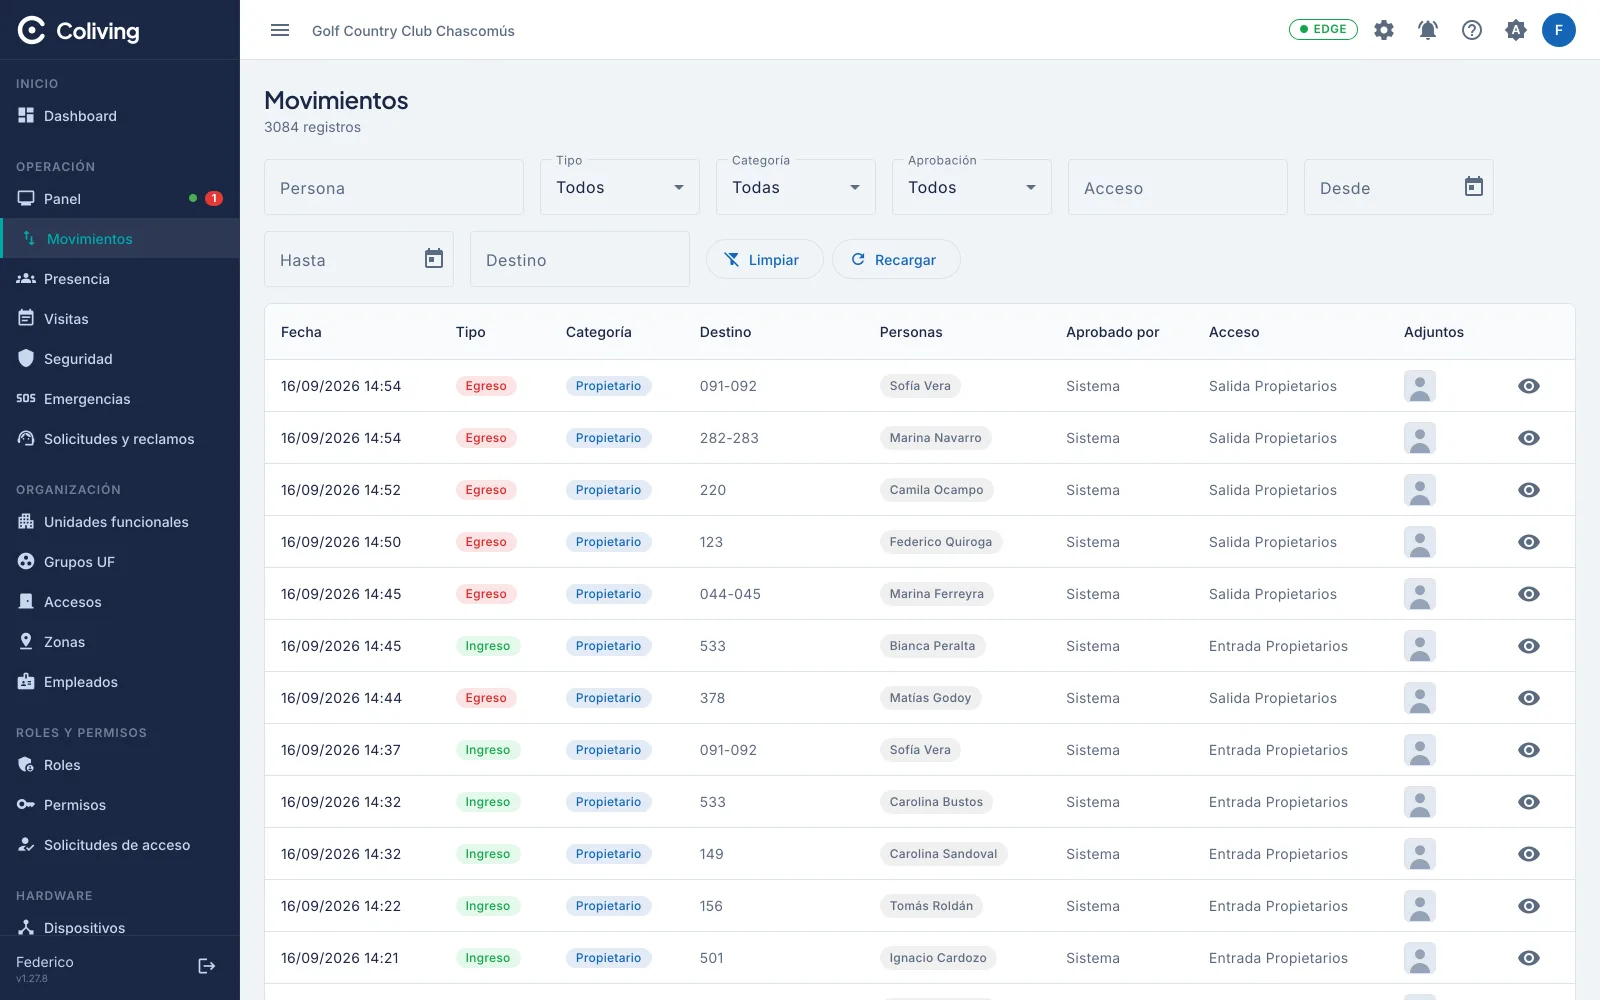This screenshot has height=1000, width=1600.
Task: Click the Carolina Sandoval person chip
Action: point(943,854)
